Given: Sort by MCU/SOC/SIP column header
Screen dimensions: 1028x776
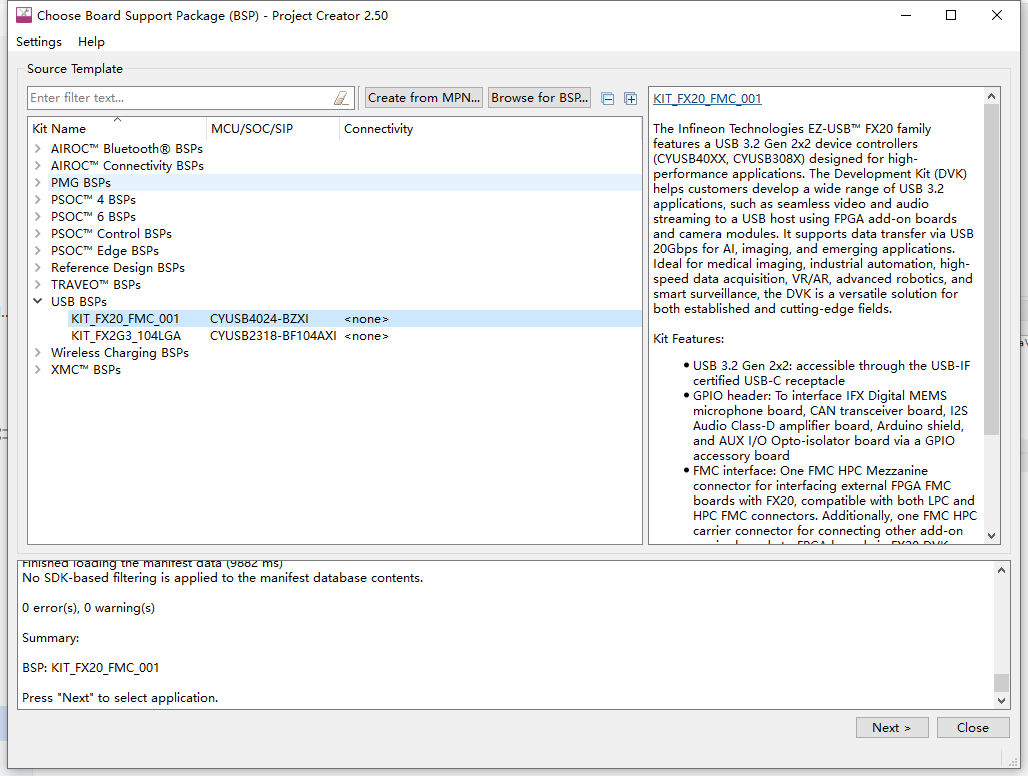Looking at the screenshot, I should coord(273,128).
